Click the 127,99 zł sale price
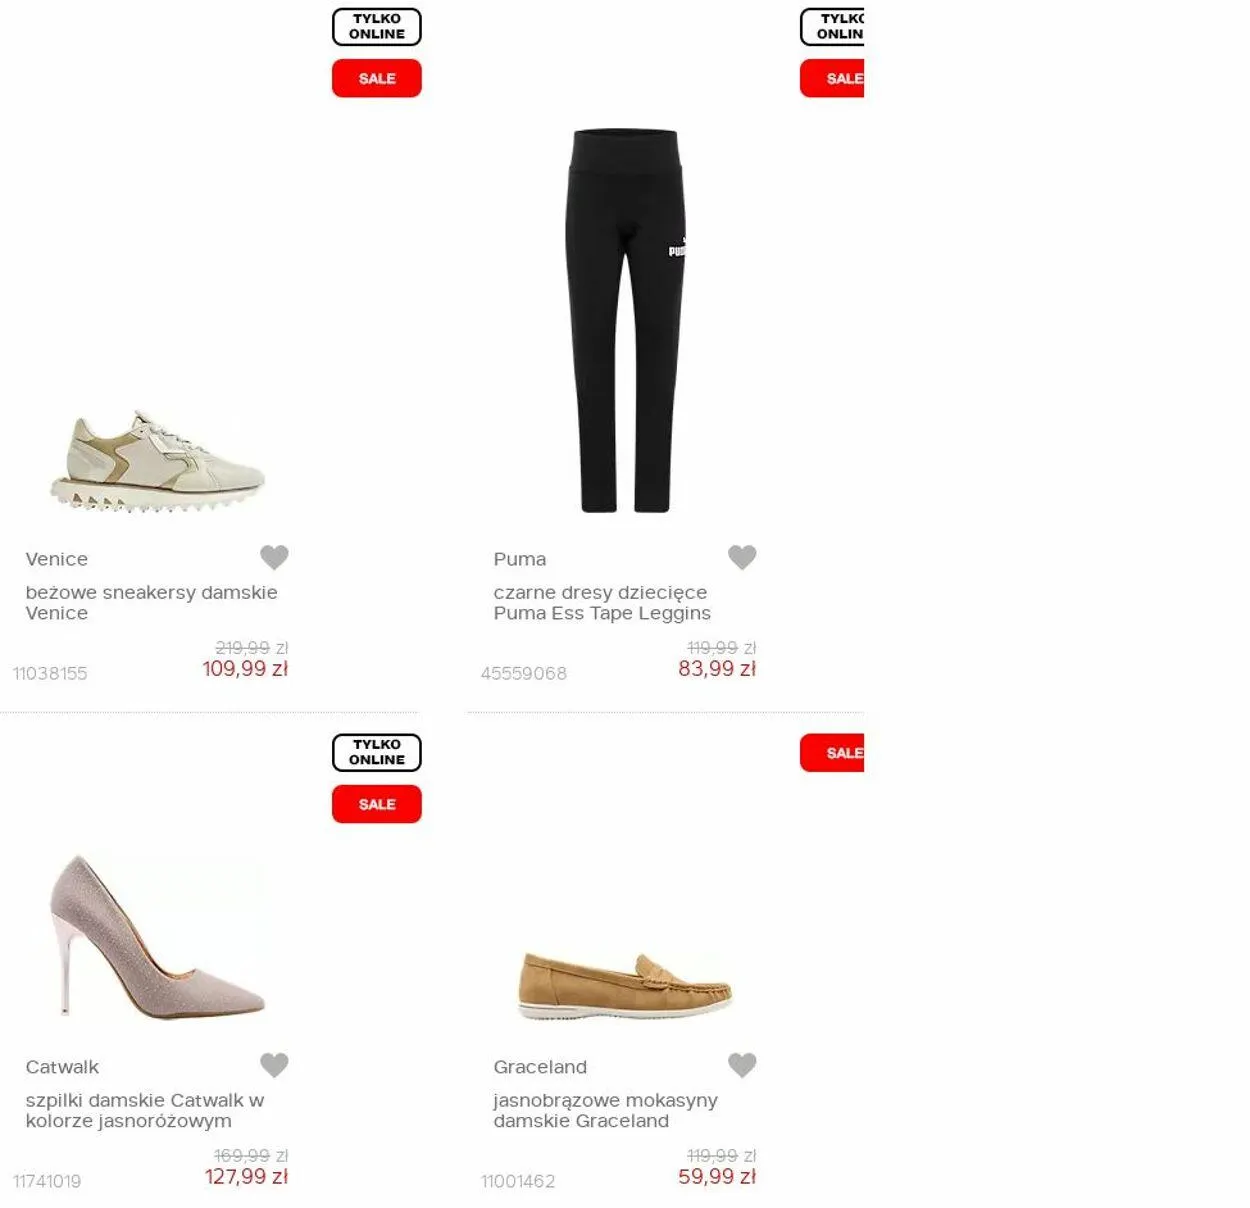Image resolution: width=1250 pixels, height=1208 pixels. tap(247, 1177)
